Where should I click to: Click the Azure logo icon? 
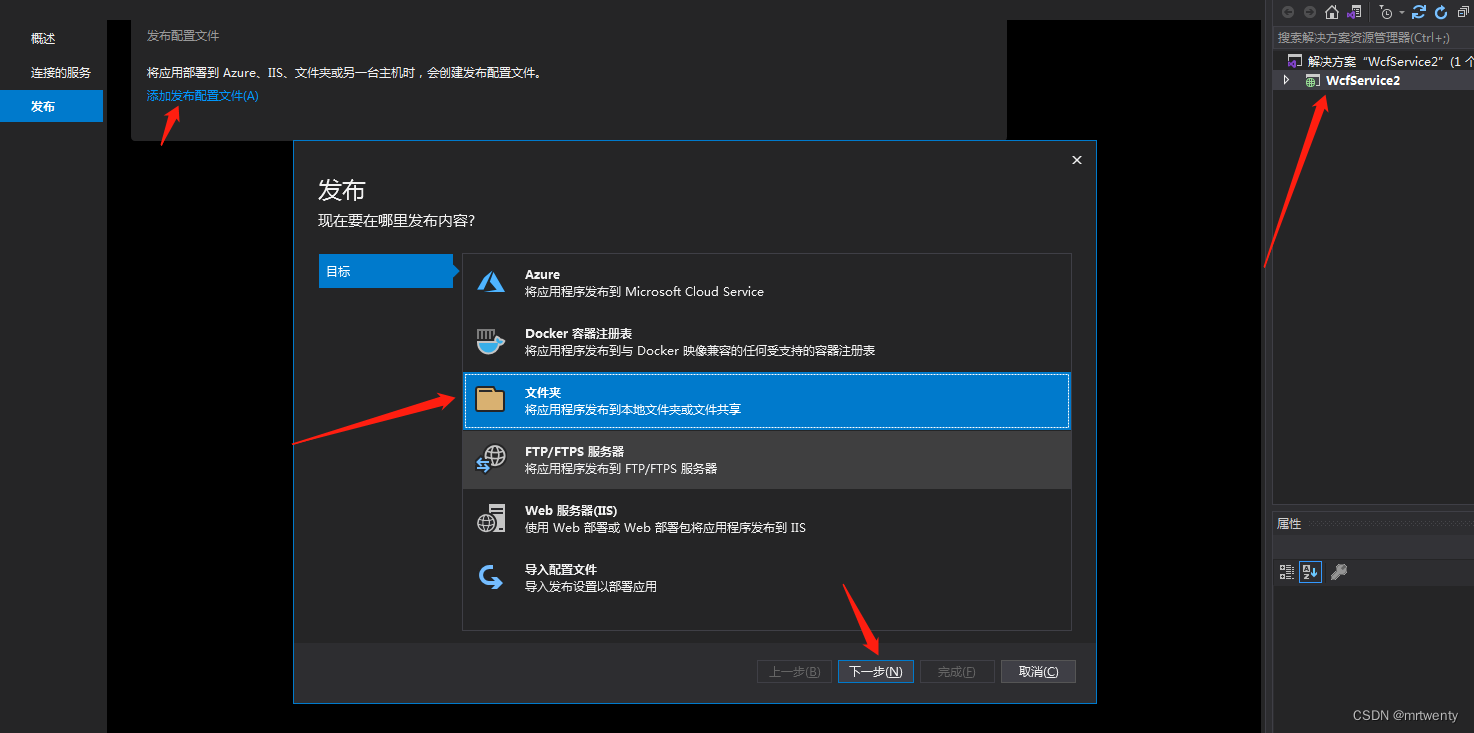click(x=491, y=283)
